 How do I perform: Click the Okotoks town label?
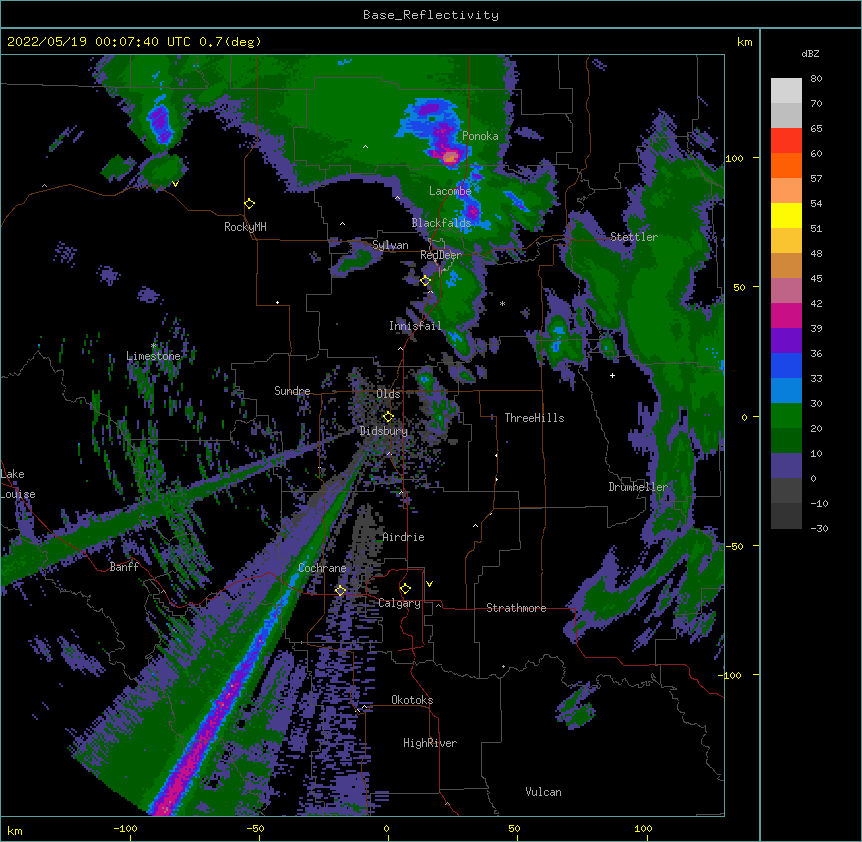pyautogui.click(x=412, y=700)
